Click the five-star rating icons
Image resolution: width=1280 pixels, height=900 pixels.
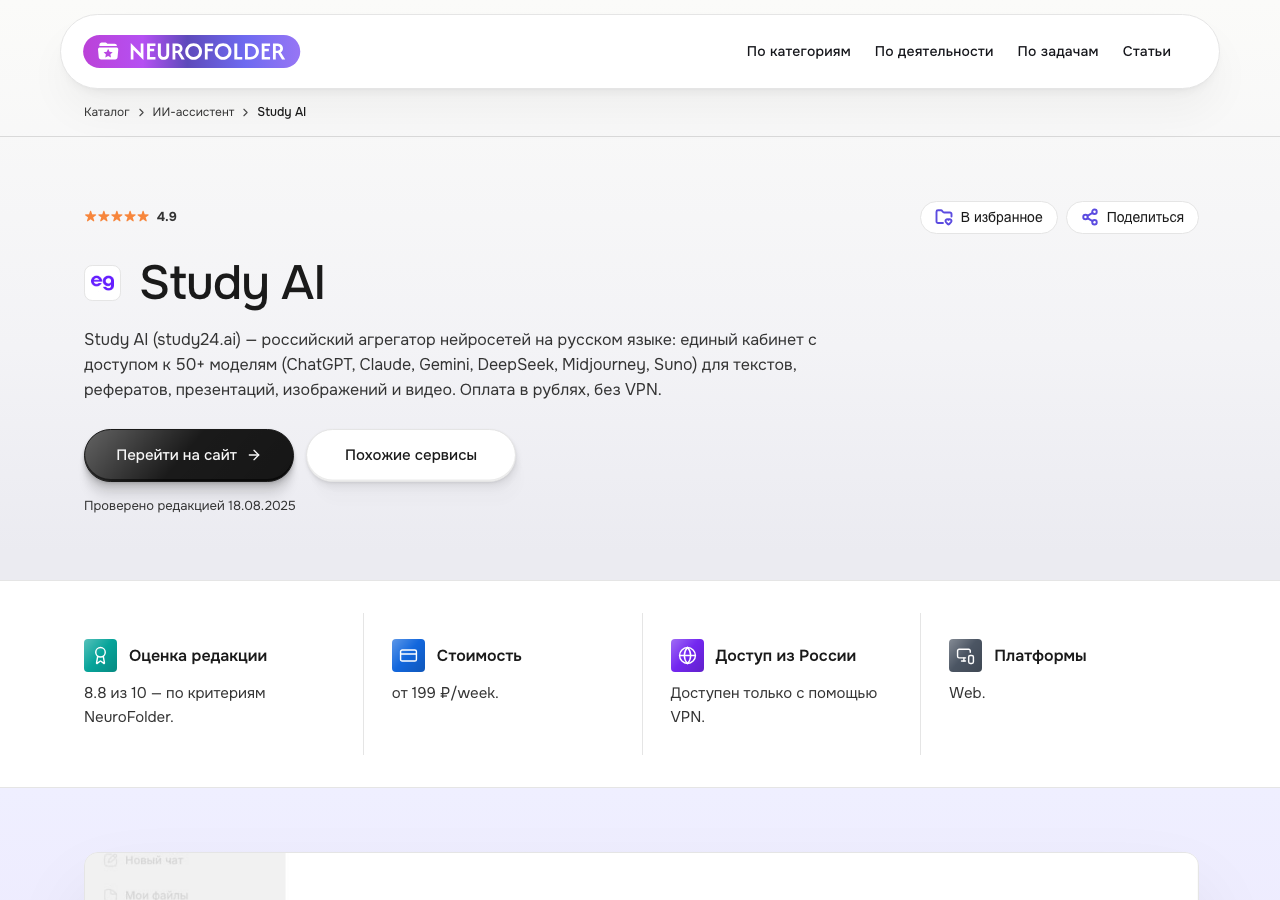point(116,216)
